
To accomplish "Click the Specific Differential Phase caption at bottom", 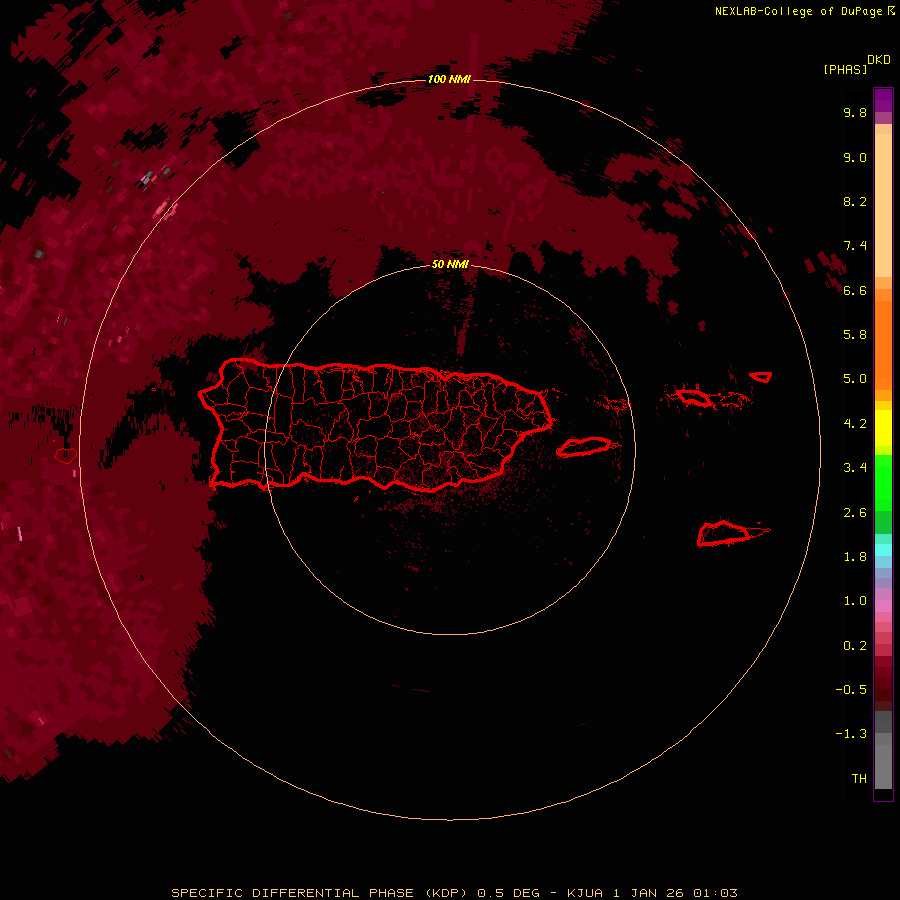I will [x=454, y=893].
